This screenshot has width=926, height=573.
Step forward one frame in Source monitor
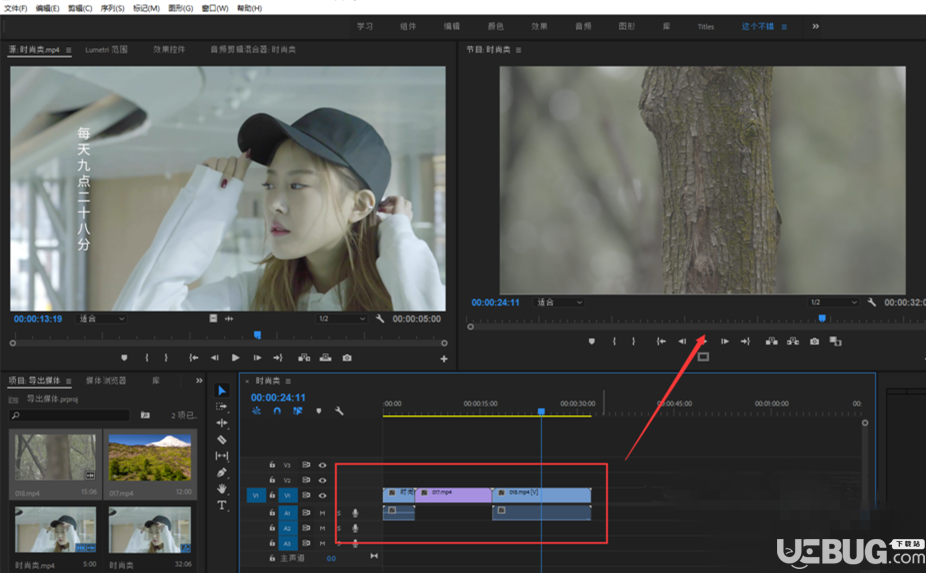pyautogui.click(x=257, y=357)
